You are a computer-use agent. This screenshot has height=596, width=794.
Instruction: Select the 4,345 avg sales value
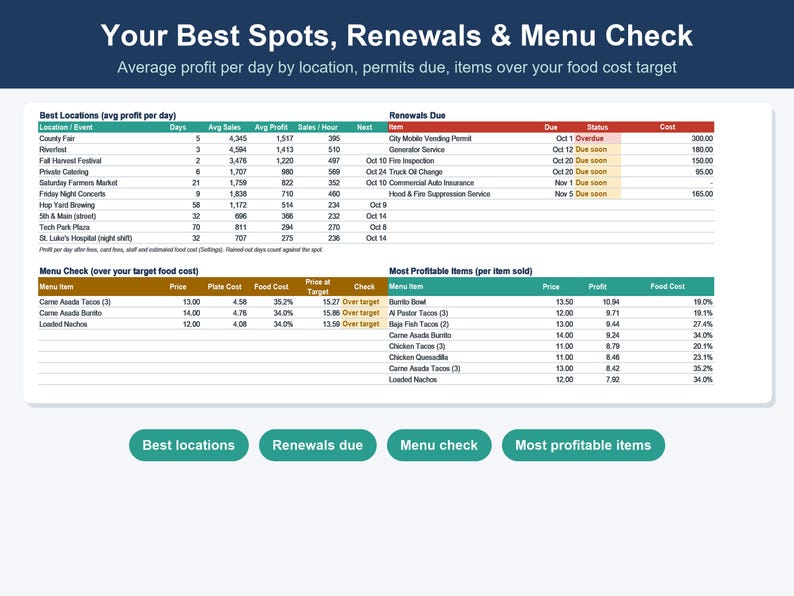tap(237, 138)
